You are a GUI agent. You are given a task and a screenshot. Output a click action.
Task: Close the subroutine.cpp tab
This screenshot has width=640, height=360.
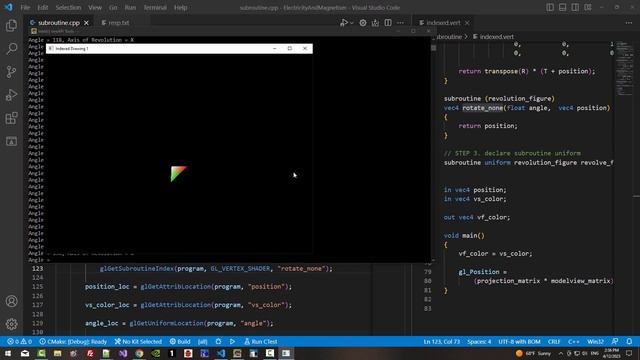(86, 23)
